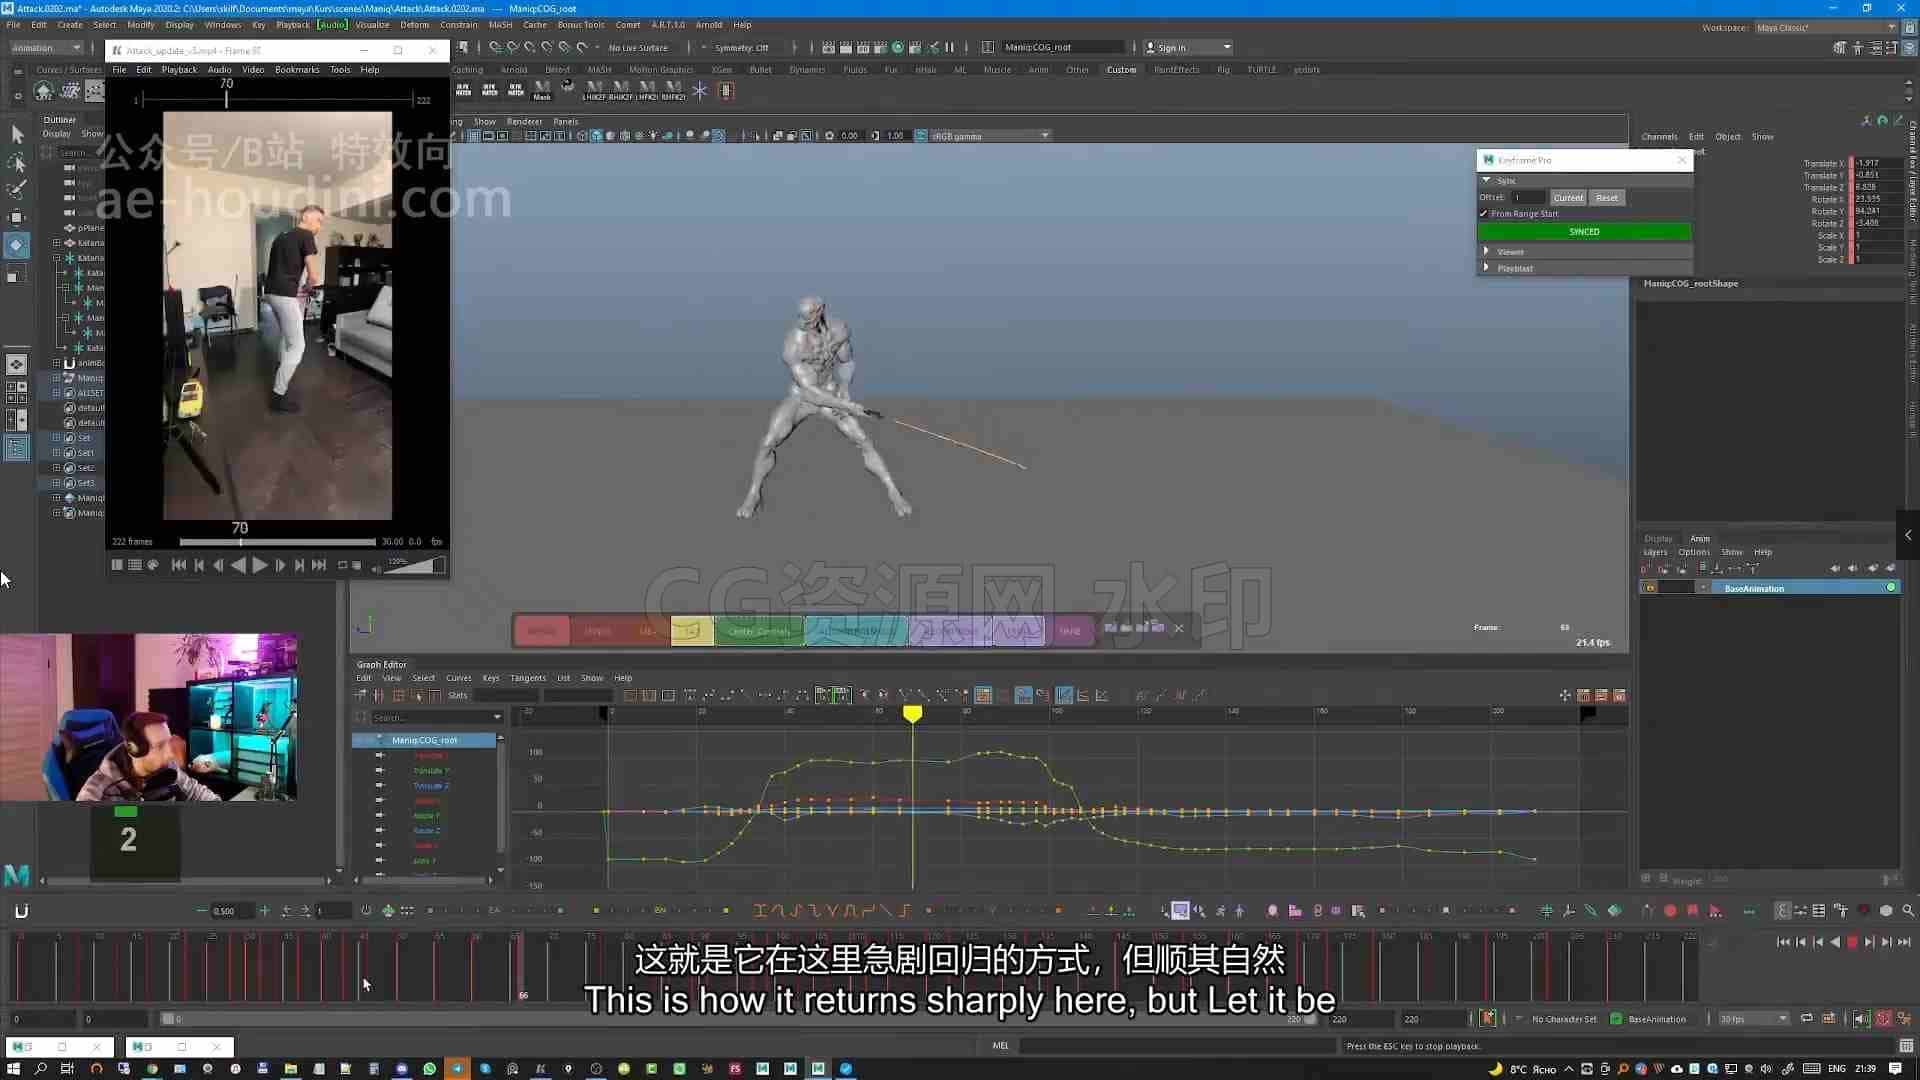Open the Deform menu in Maya menu bar

414,24
